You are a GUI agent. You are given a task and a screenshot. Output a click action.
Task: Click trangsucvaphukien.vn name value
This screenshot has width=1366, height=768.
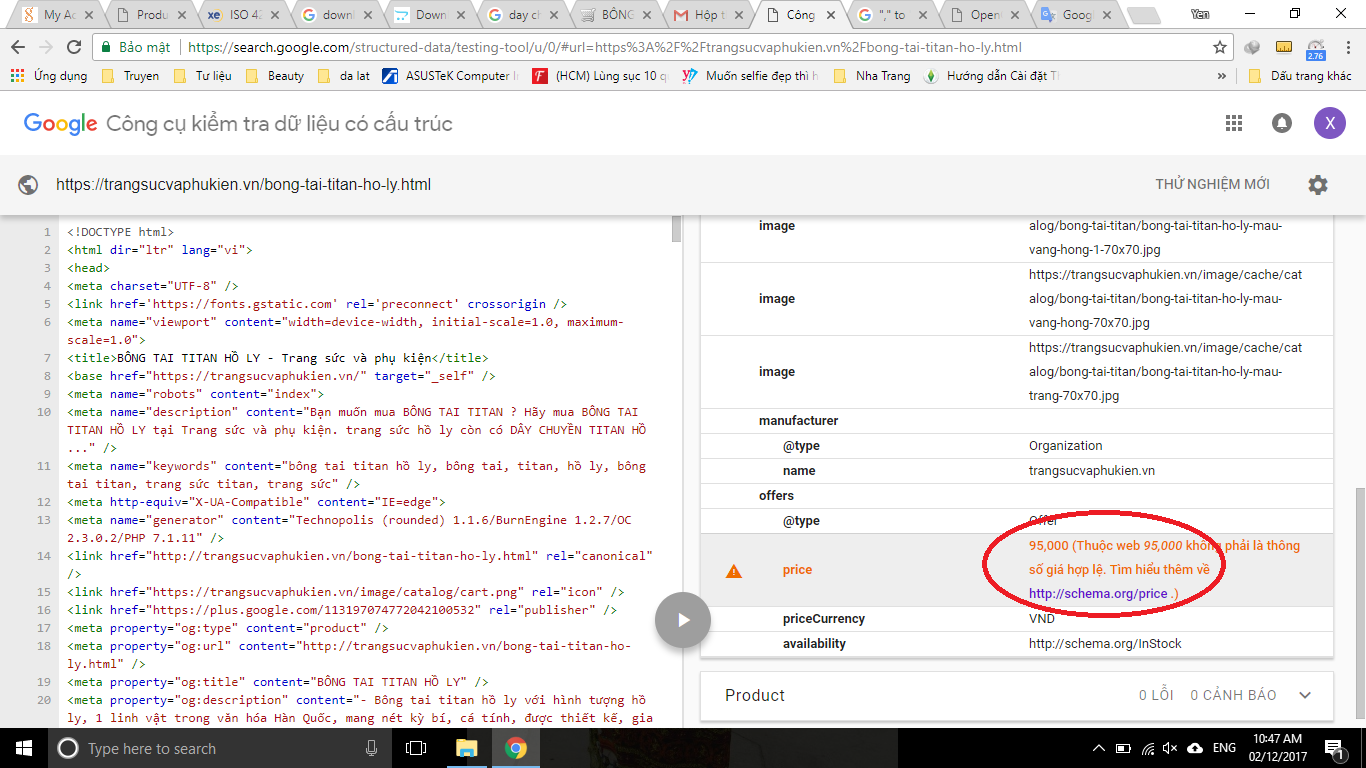click(x=1092, y=471)
